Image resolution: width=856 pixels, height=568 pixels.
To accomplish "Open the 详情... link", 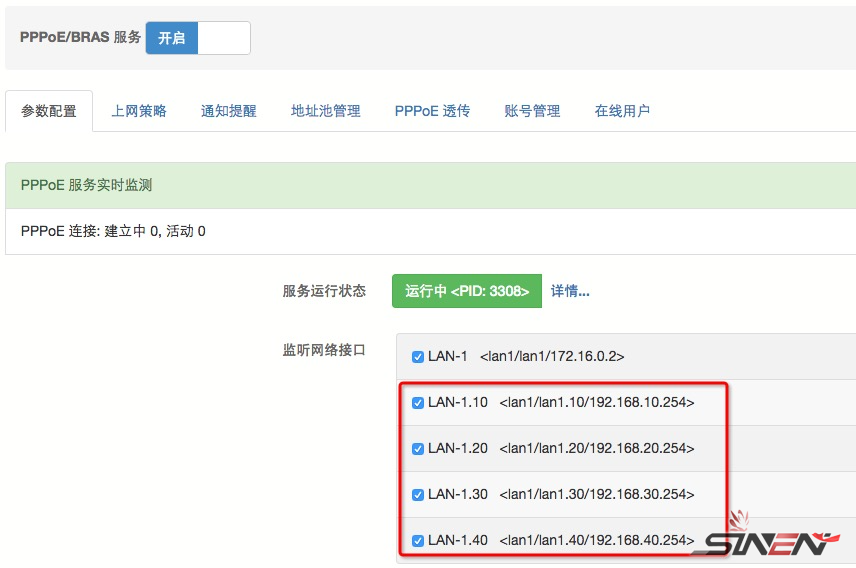I will tap(570, 291).
